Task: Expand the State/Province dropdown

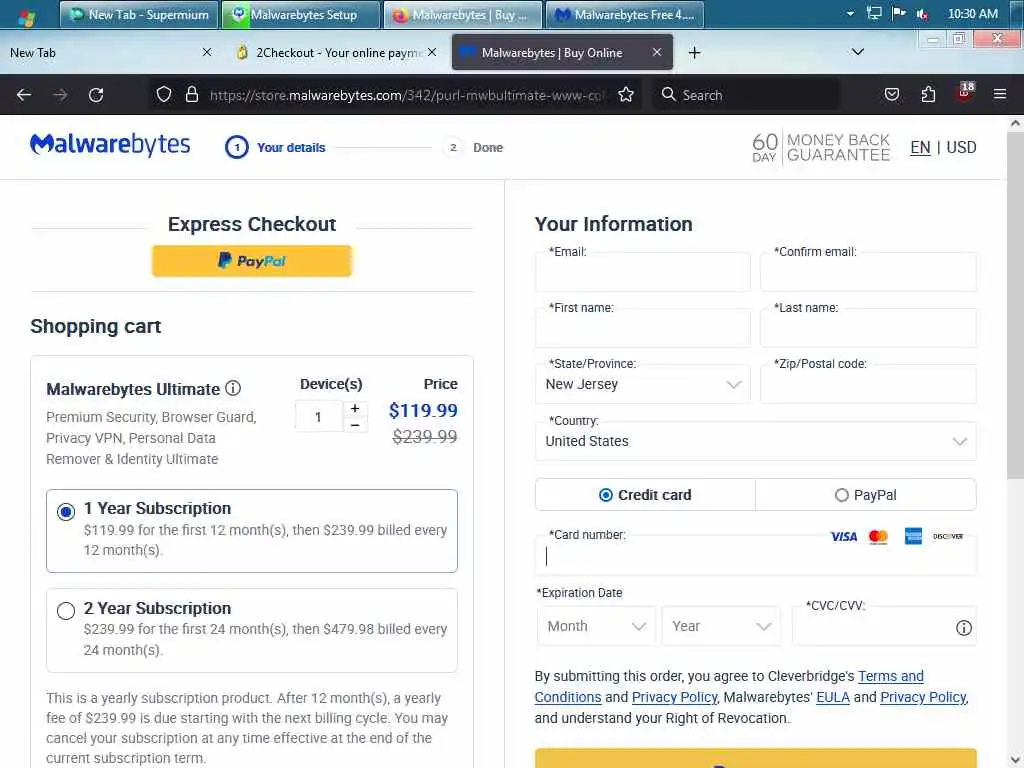Action: pos(643,384)
